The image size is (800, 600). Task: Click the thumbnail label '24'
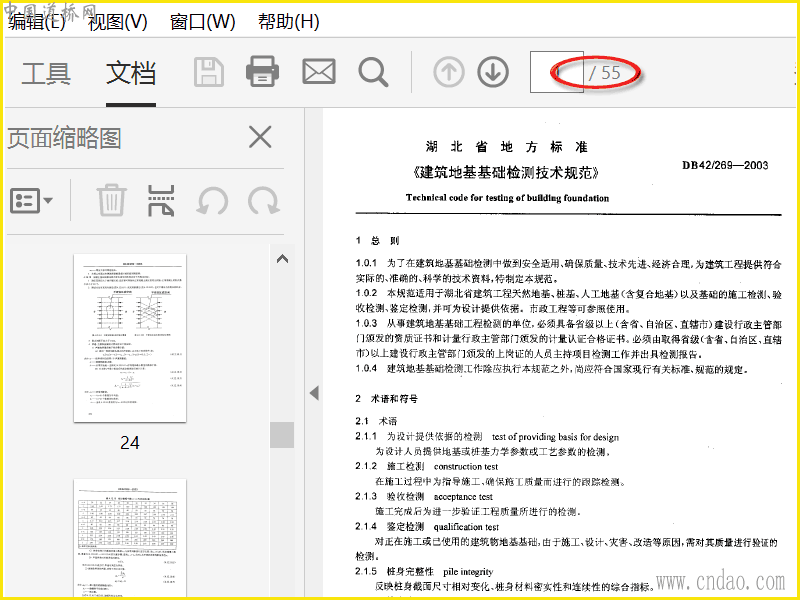point(130,443)
